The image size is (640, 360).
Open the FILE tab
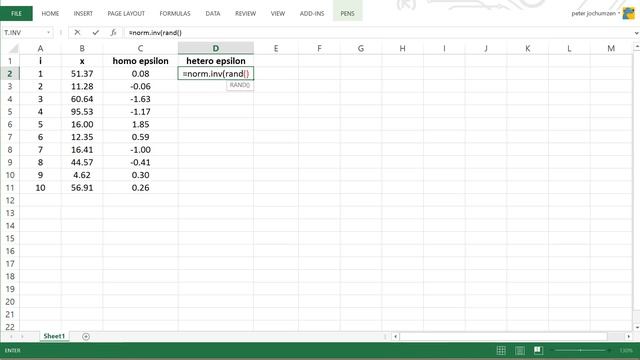click(x=16, y=13)
